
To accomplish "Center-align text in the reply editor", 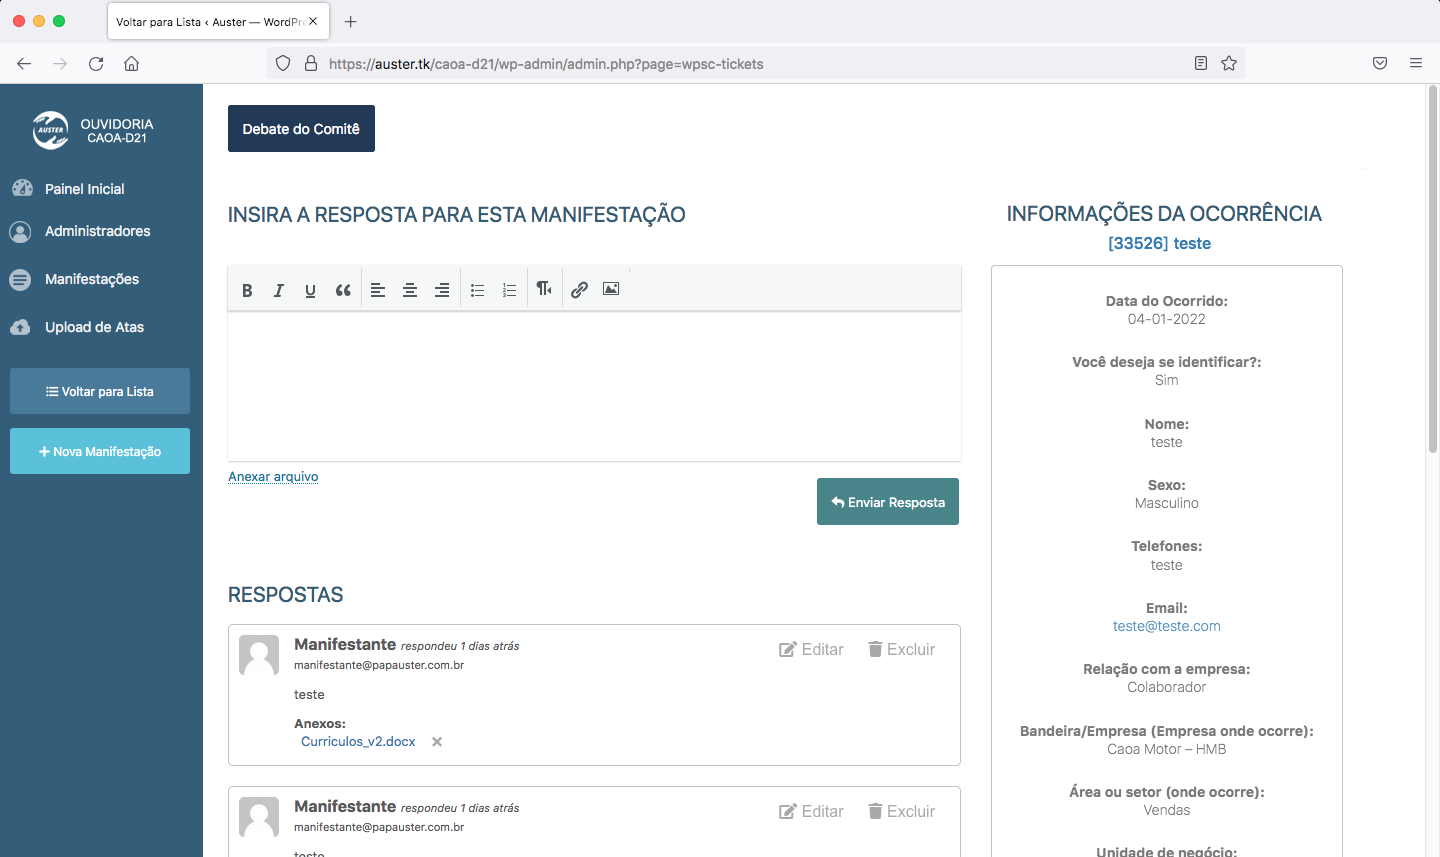I will [410, 290].
